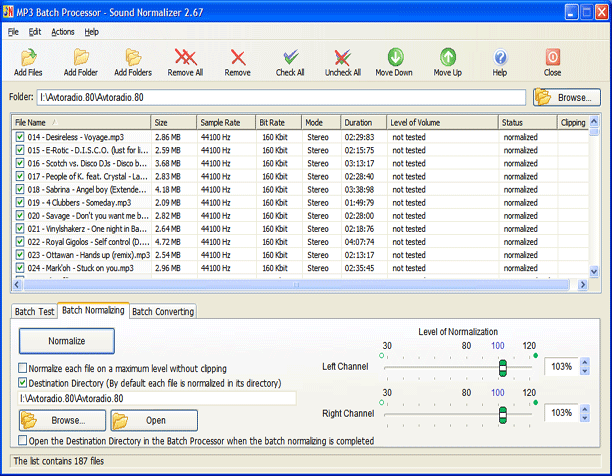Click the file list scroll down arrow
The height and width of the screenshot is (476, 612).
pyautogui.click(x=594, y=271)
